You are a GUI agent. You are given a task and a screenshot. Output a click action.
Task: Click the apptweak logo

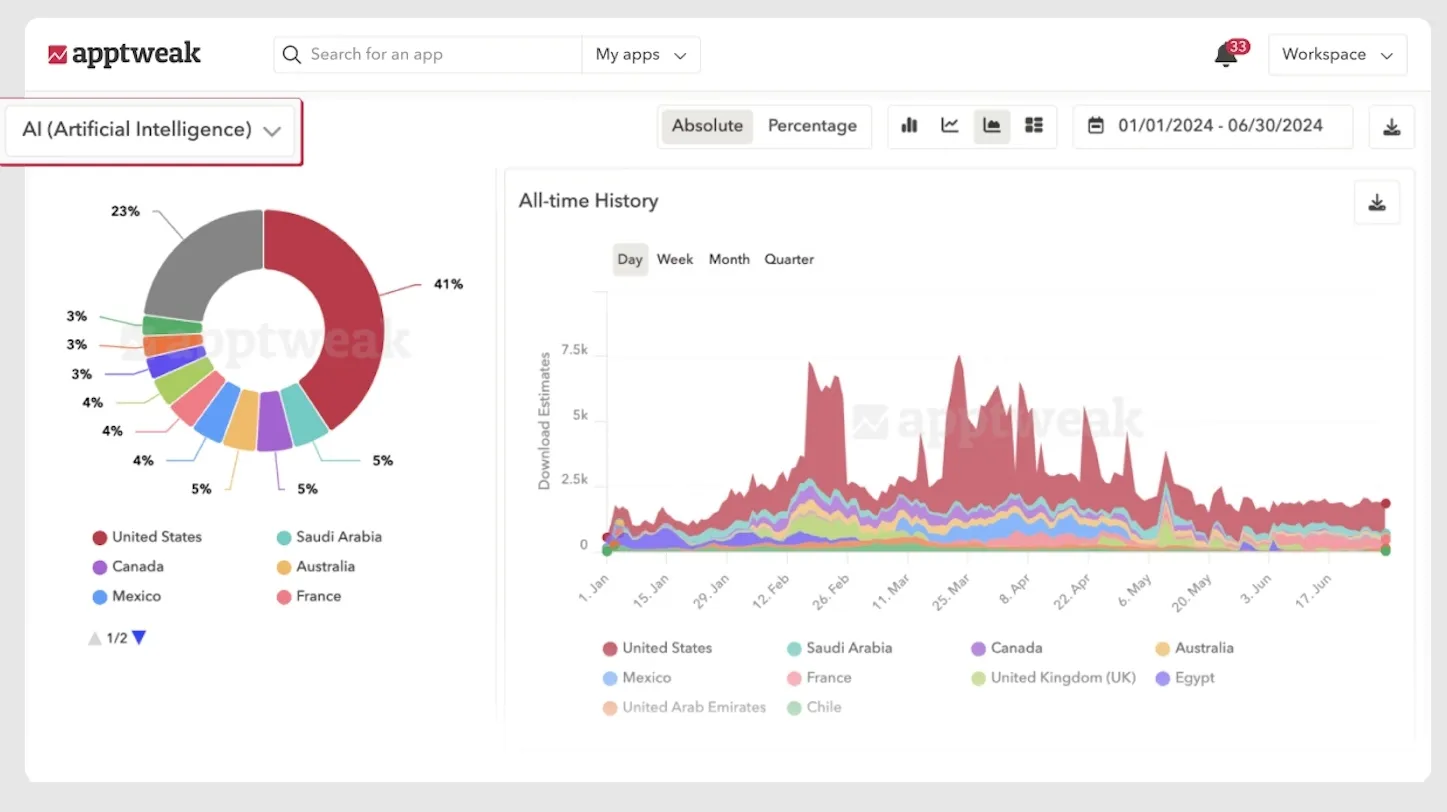pos(125,54)
